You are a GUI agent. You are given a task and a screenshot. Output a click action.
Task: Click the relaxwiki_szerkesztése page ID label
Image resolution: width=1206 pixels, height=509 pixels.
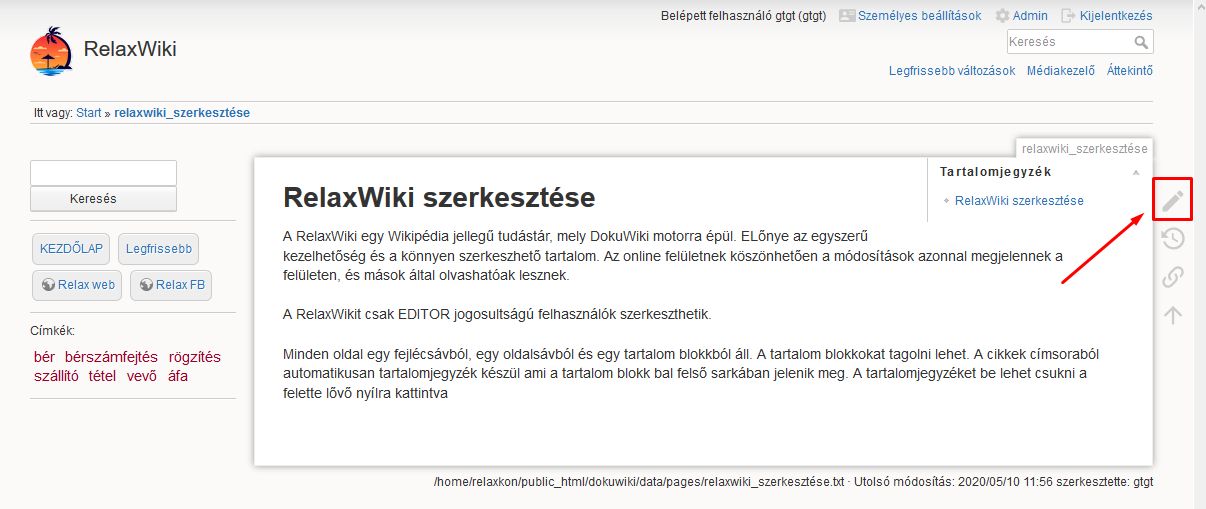1084,148
